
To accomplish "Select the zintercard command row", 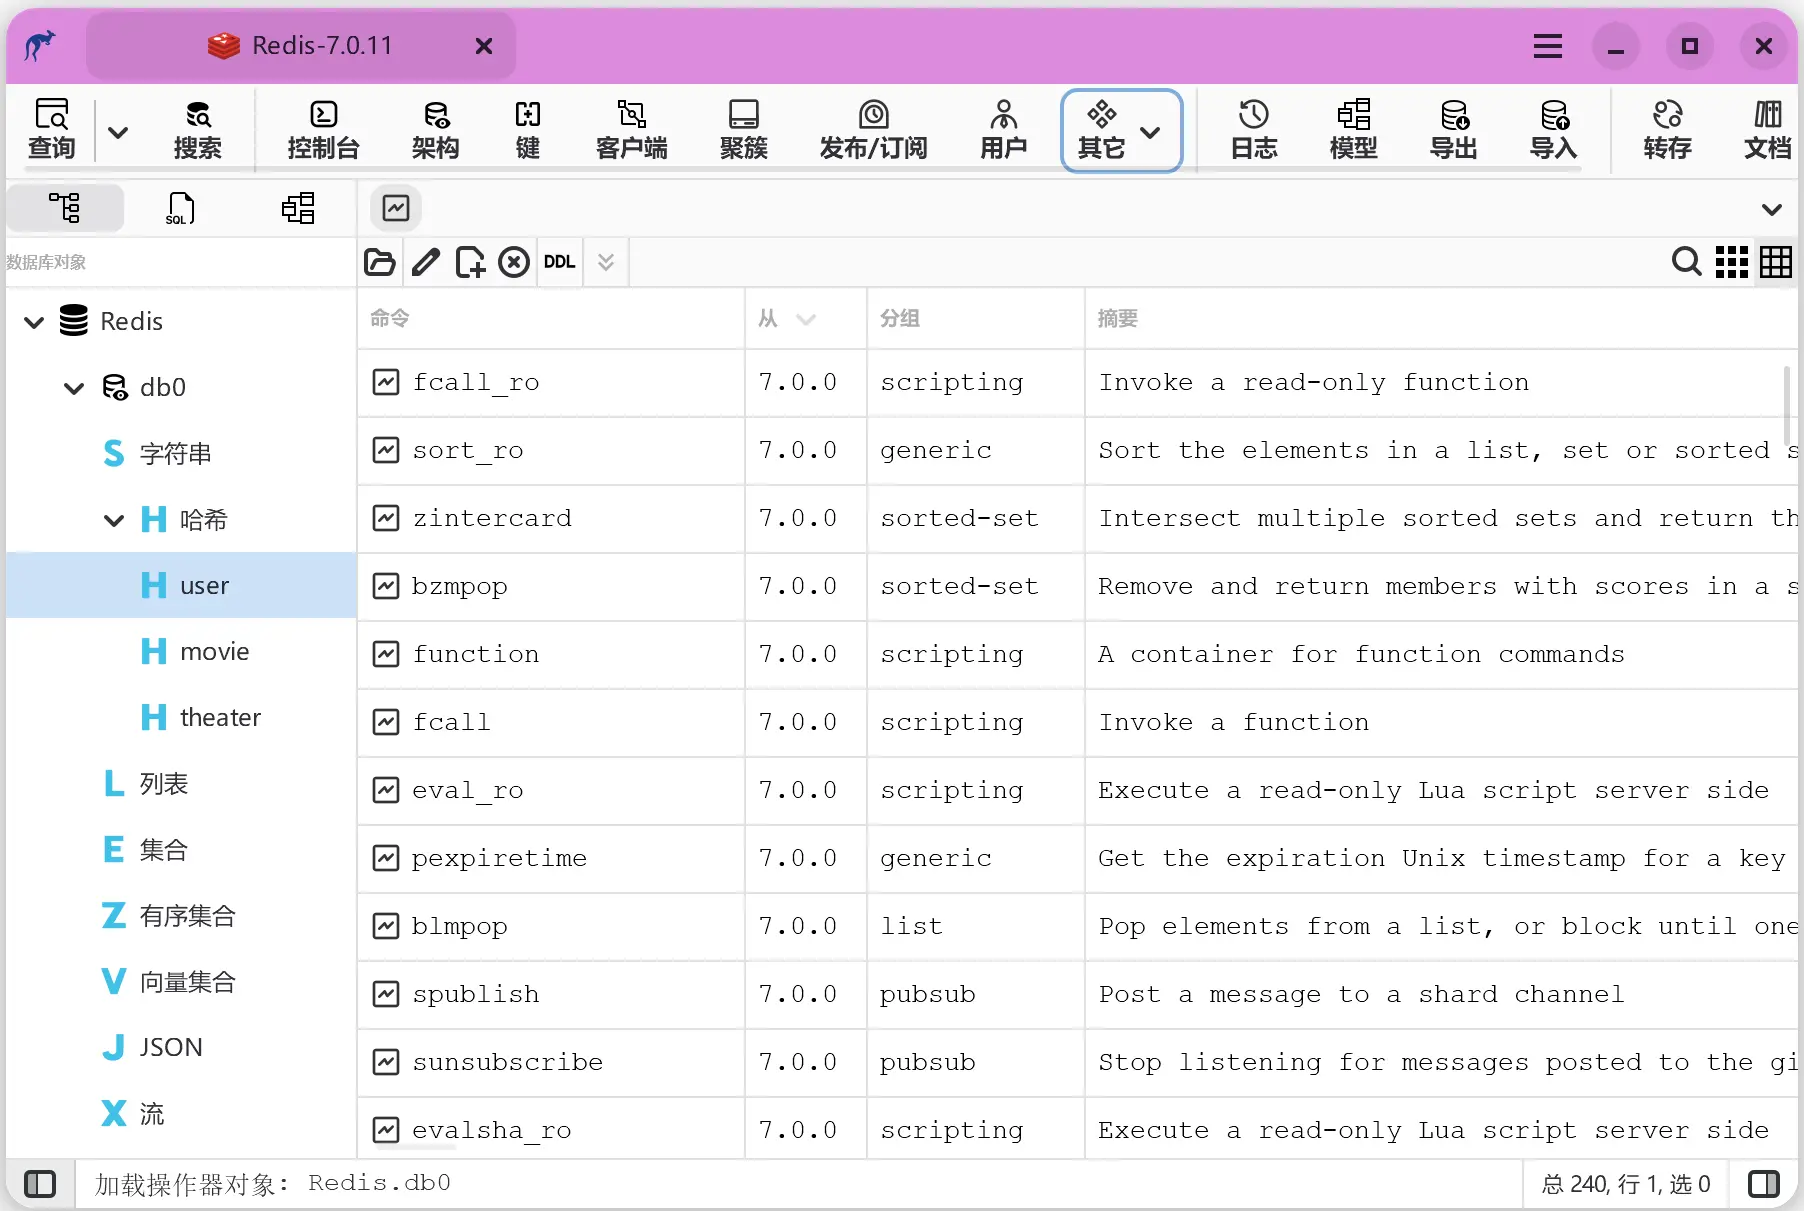I will (x=1077, y=519).
